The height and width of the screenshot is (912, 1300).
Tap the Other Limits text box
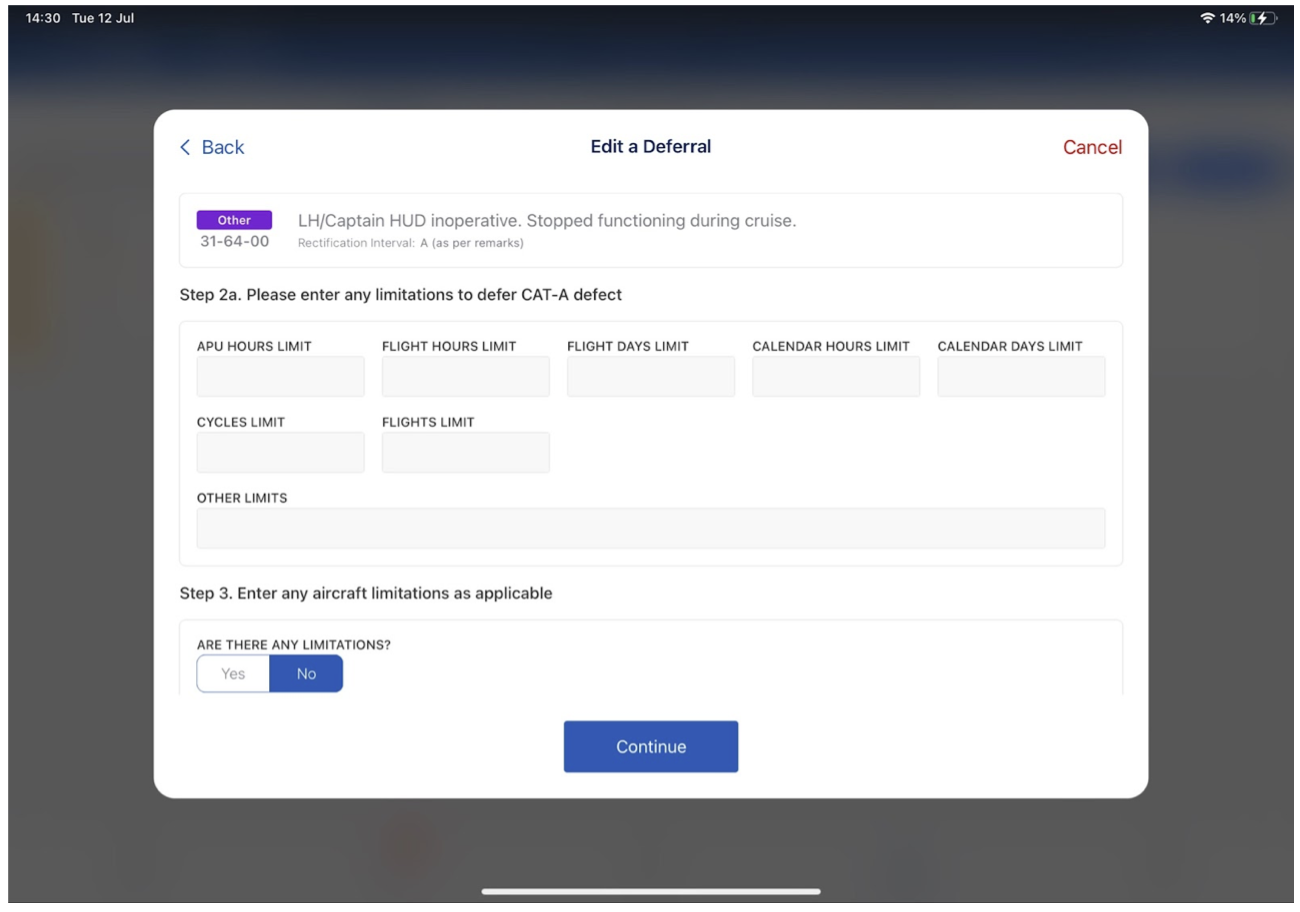tap(651, 529)
